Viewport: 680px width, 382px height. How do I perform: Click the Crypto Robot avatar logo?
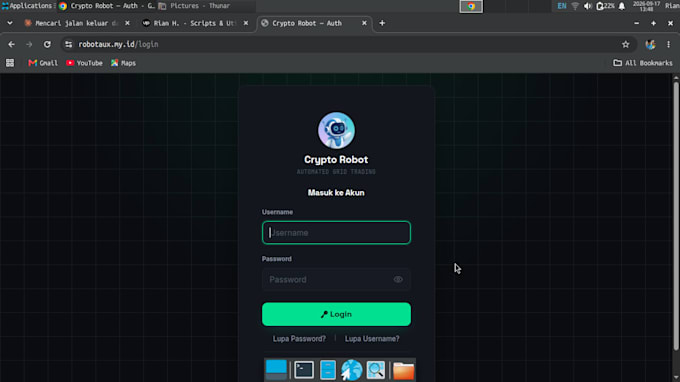[336, 131]
